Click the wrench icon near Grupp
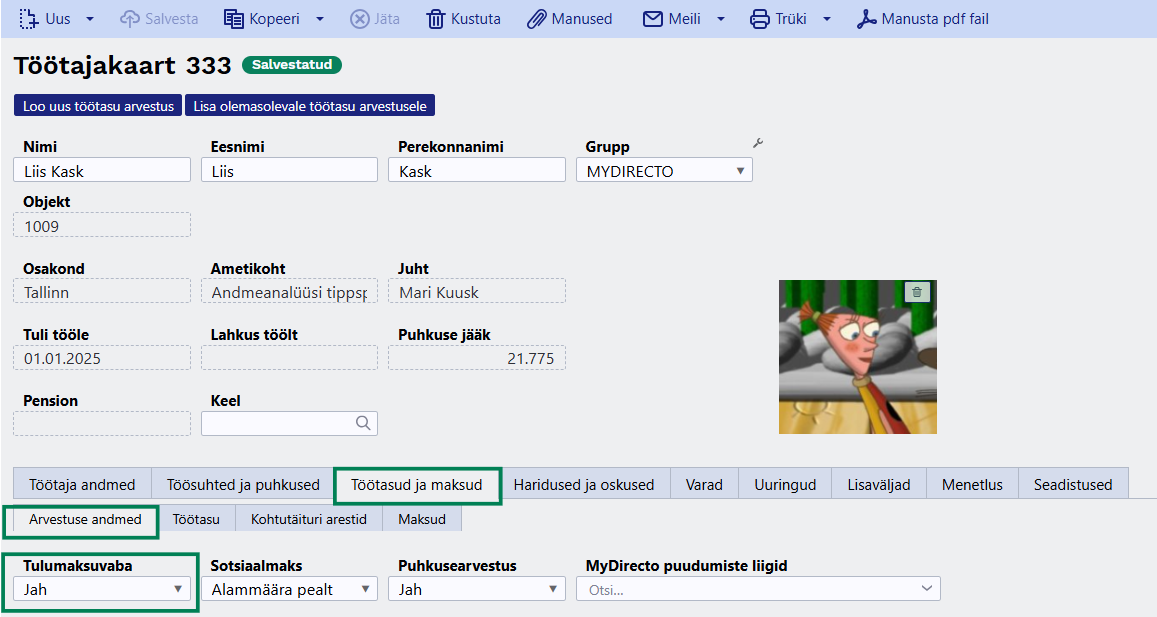Image resolution: width=1157 pixels, height=617 pixels. [x=758, y=144]
